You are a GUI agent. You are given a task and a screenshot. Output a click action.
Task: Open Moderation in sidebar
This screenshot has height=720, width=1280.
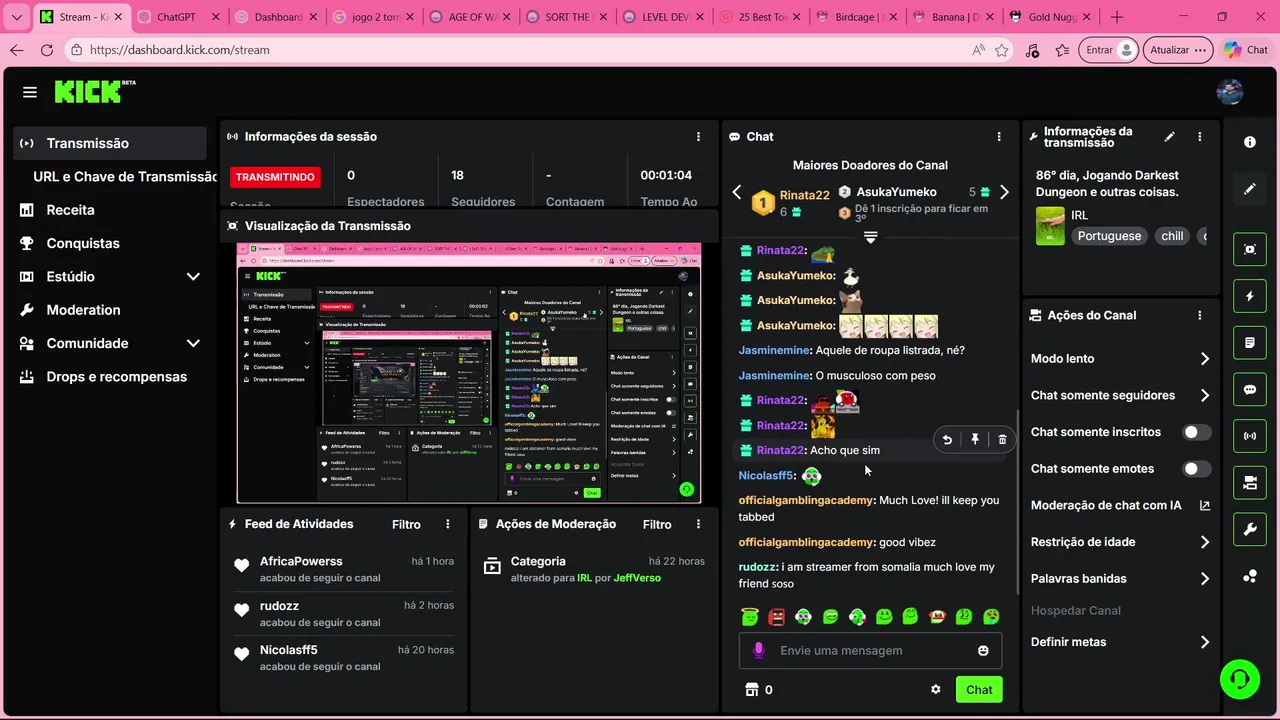[83, 310]
